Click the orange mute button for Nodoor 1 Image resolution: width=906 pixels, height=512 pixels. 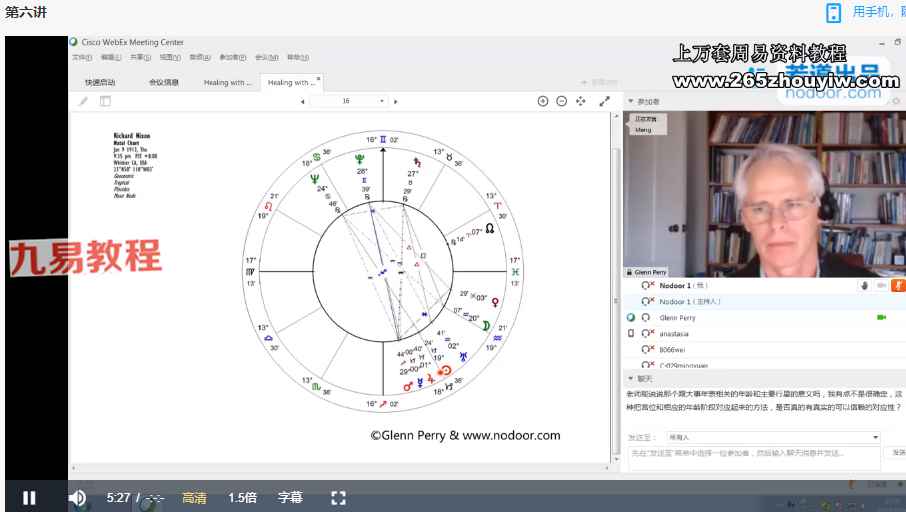coord(898,285)
